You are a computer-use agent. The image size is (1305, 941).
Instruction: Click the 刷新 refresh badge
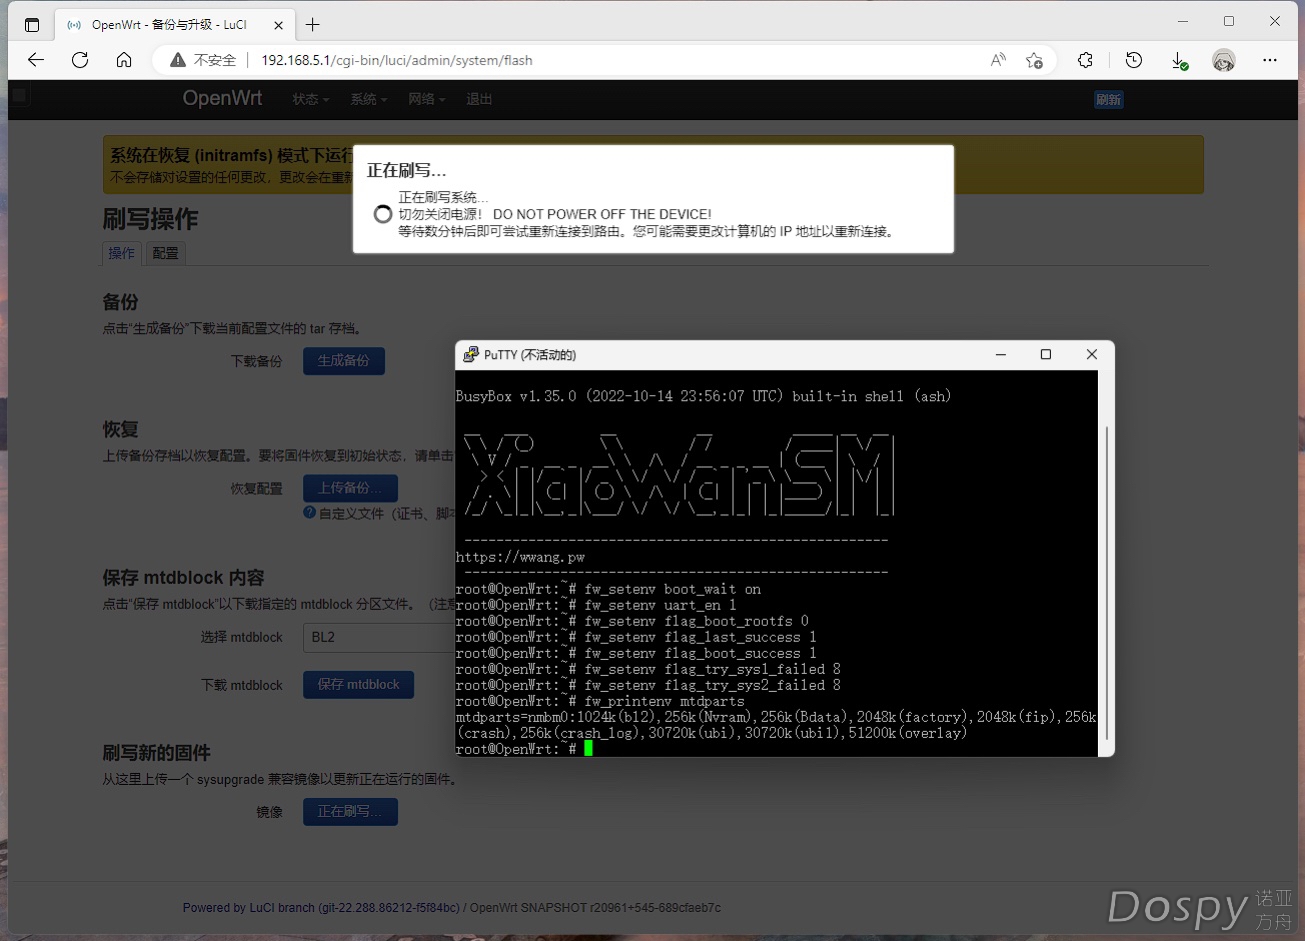(1108, 100)
